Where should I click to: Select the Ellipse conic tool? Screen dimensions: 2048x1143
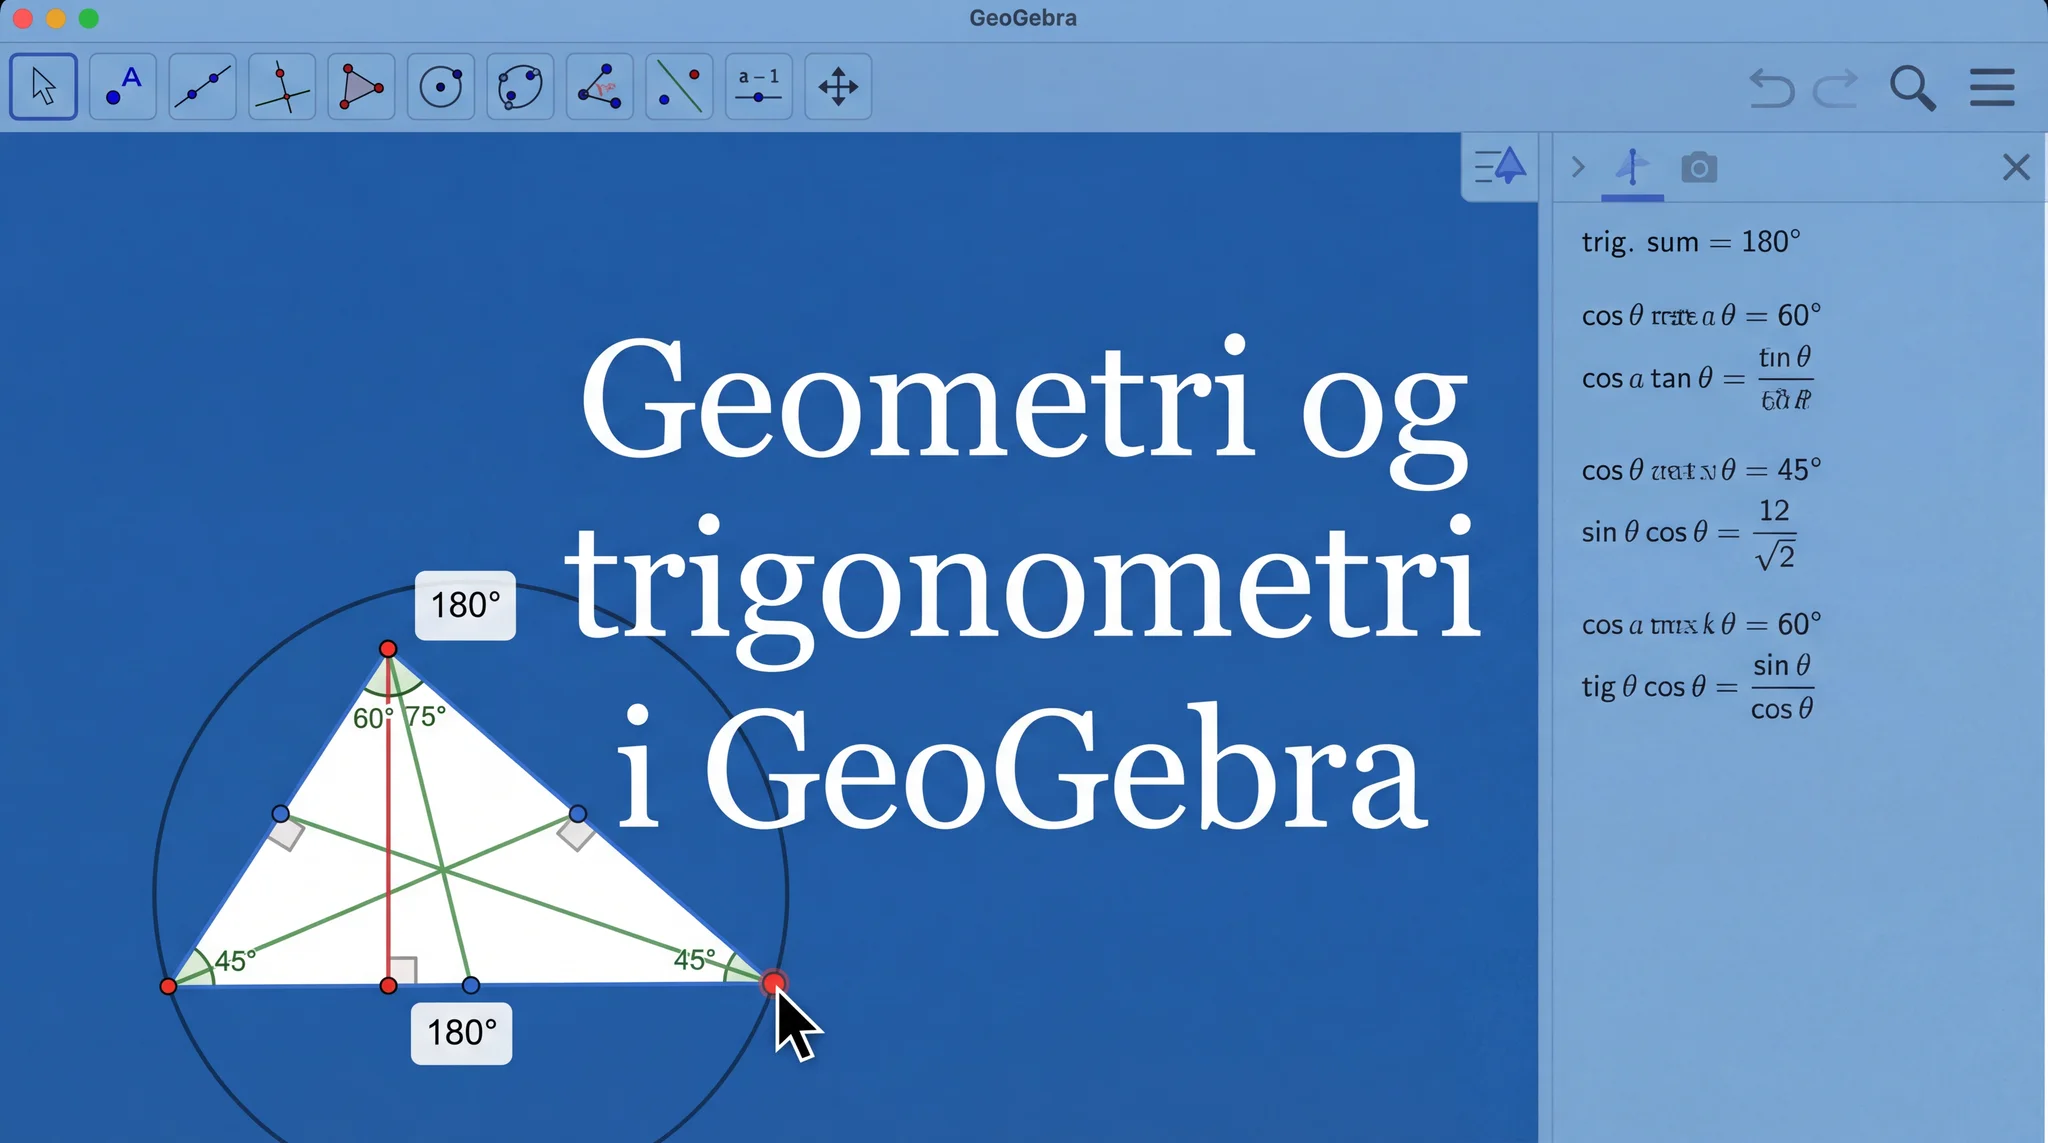point(520,87)
